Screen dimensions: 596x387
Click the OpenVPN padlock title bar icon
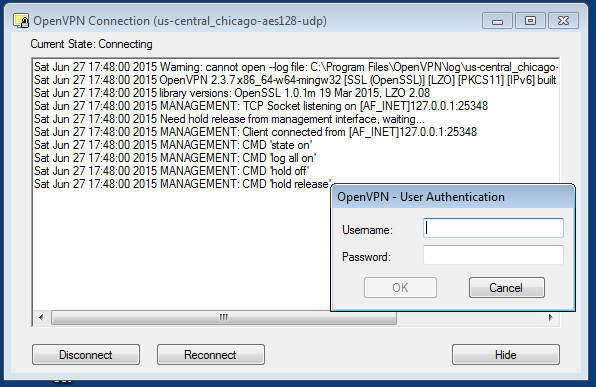tap(21, 21)
